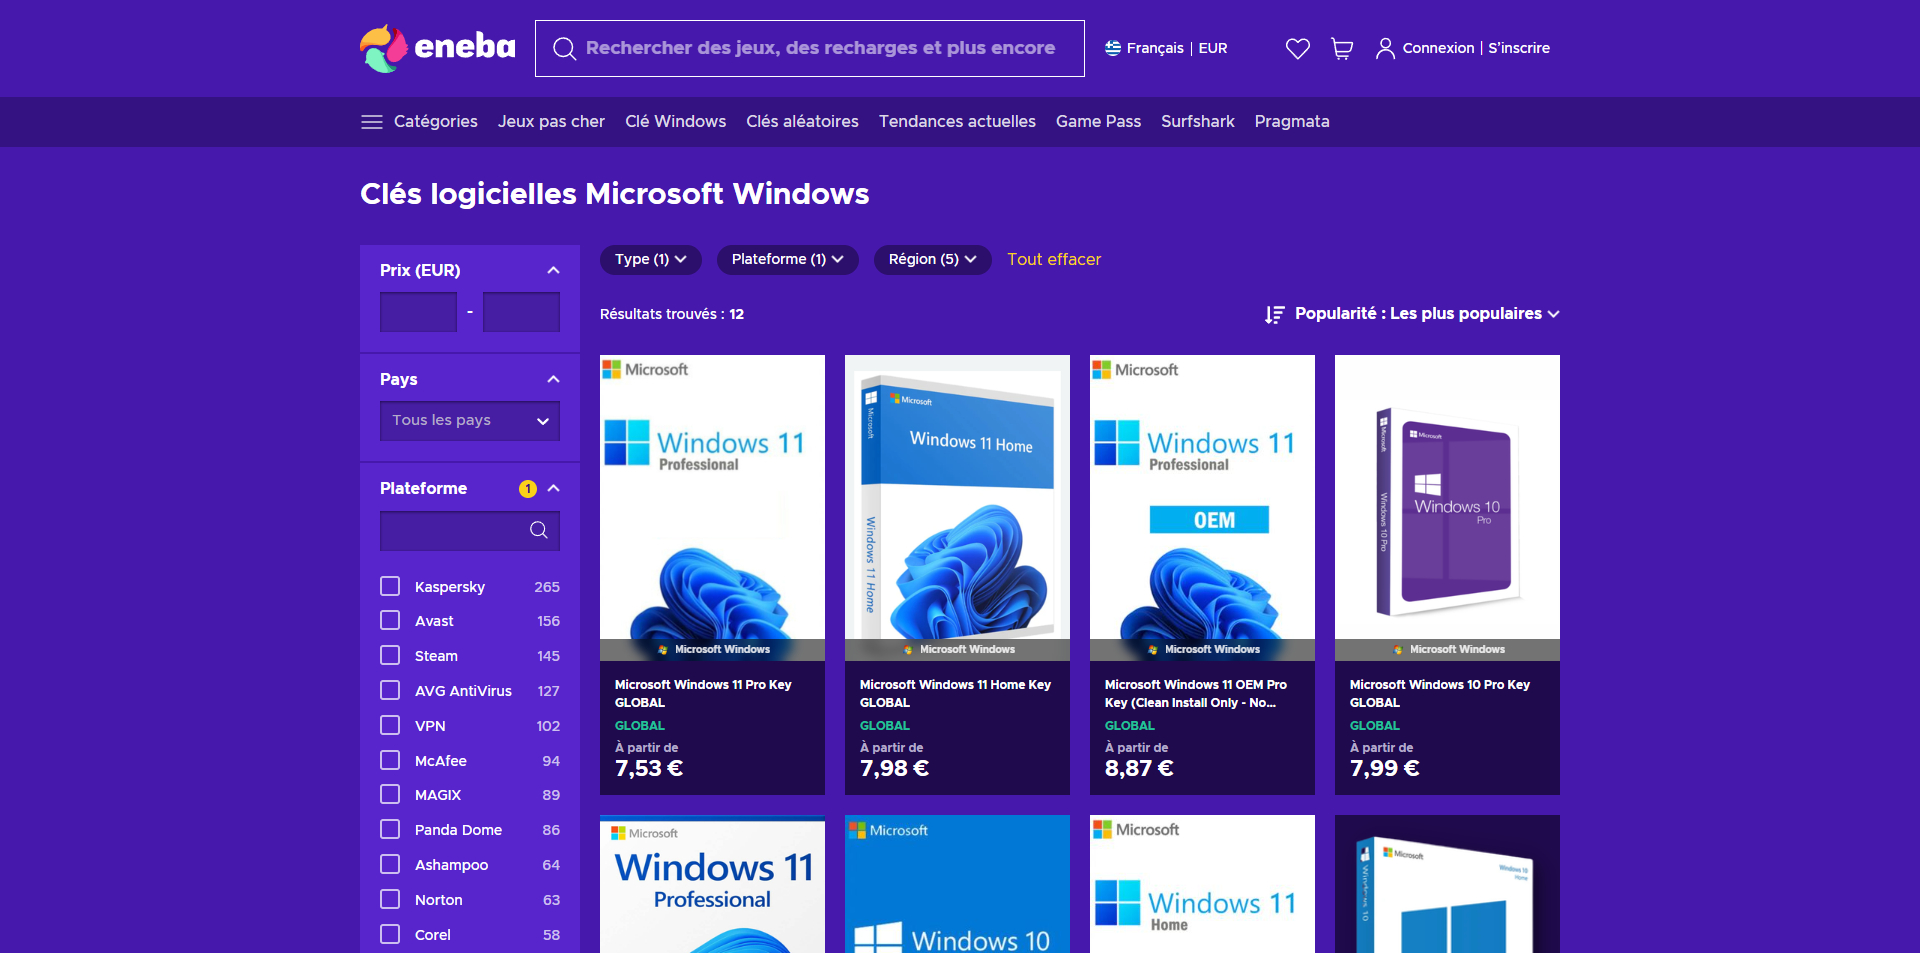The width and height of the screenshot is (1920, 953).
Task: Open the Tous les pays dropdown
Action: click(470, 421)
